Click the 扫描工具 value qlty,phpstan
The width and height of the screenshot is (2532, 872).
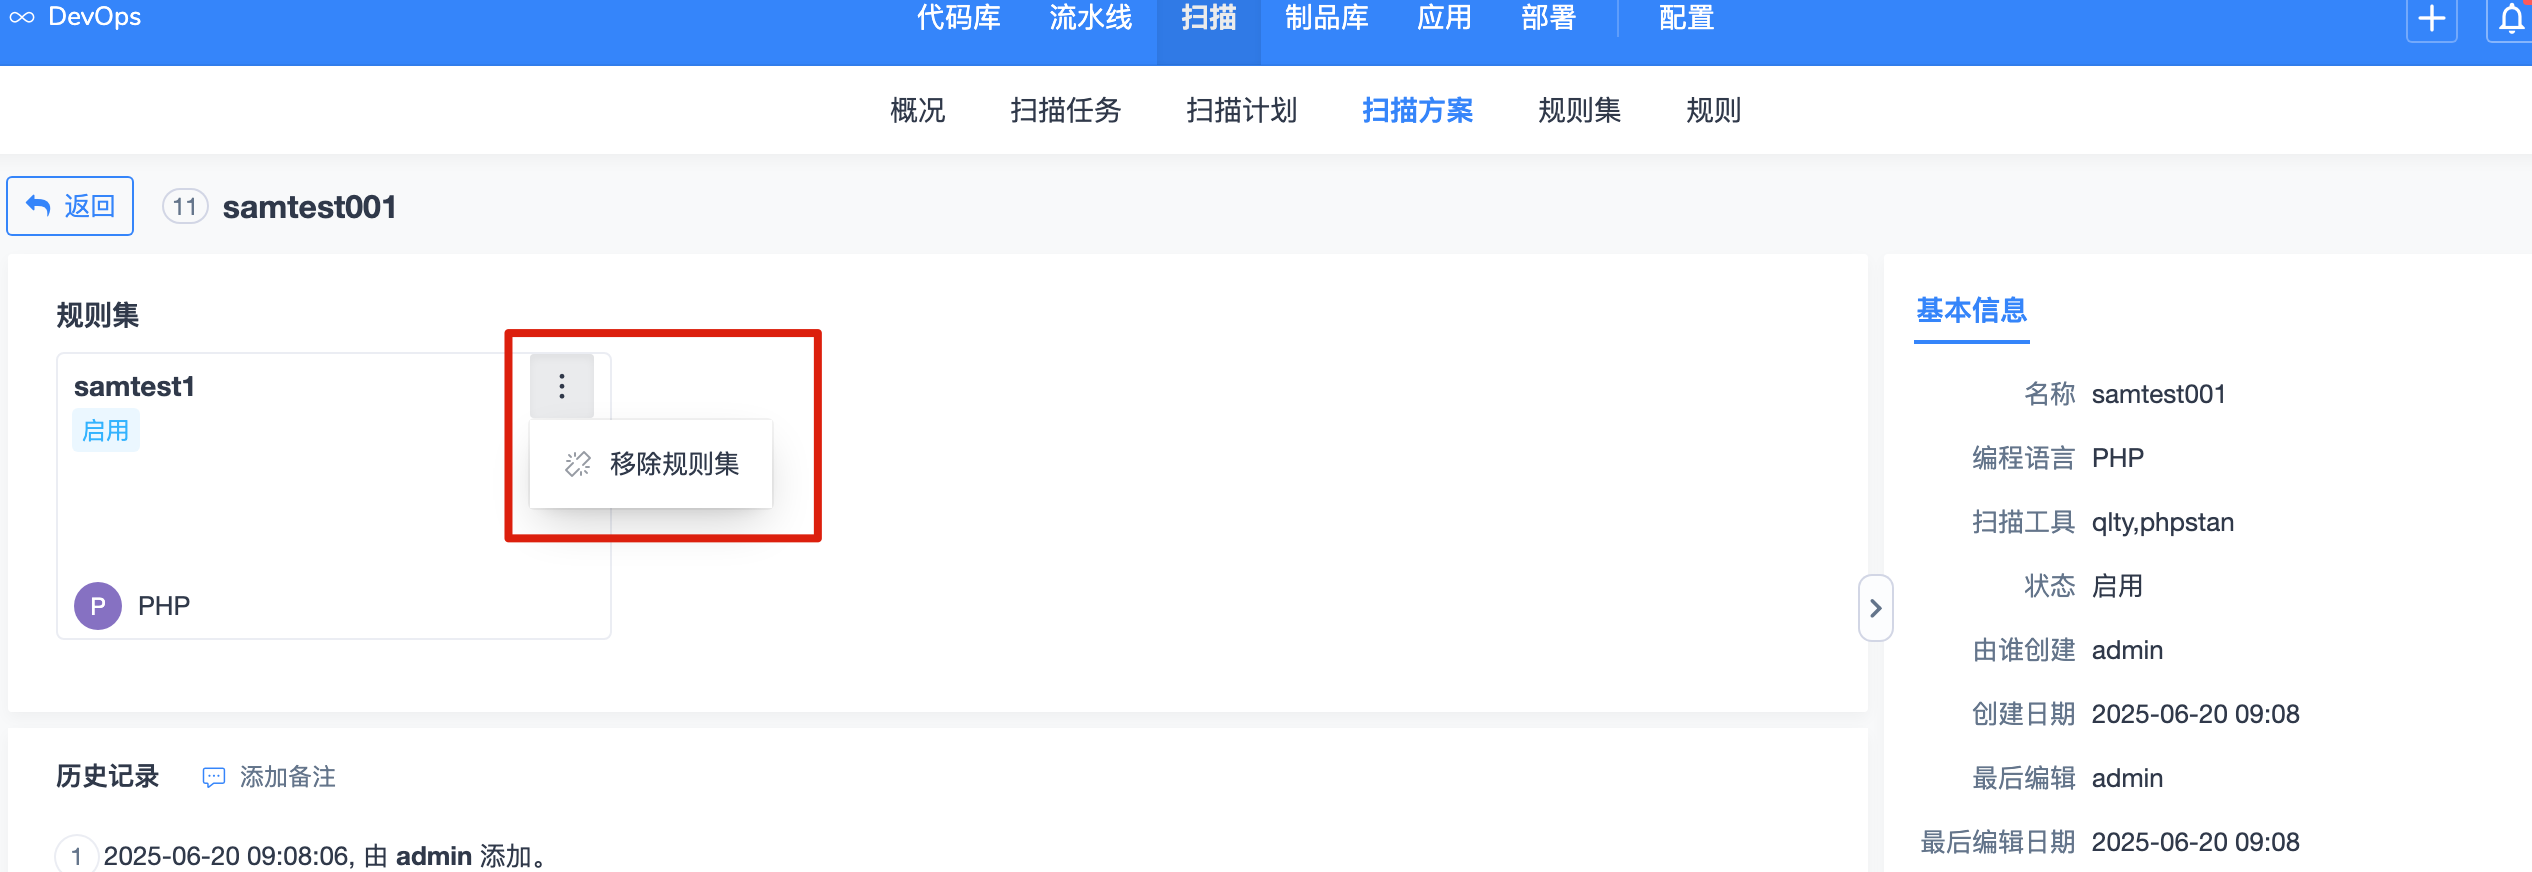click(x=2163, y=522)
